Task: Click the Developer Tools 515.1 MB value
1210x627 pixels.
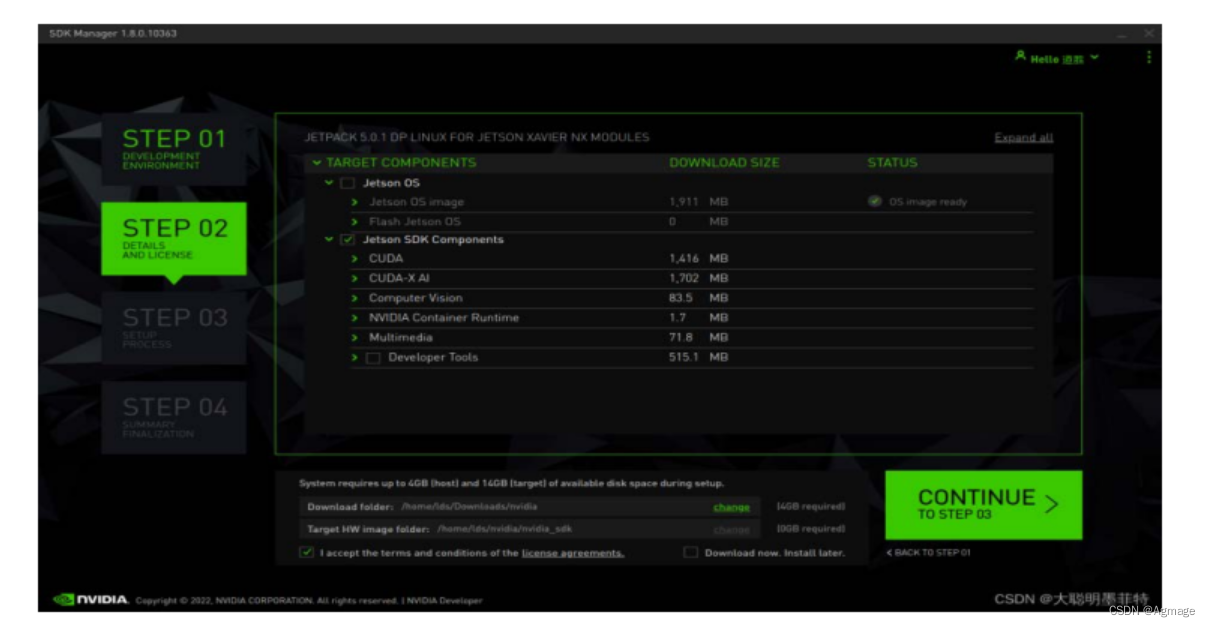Action: 698,357
